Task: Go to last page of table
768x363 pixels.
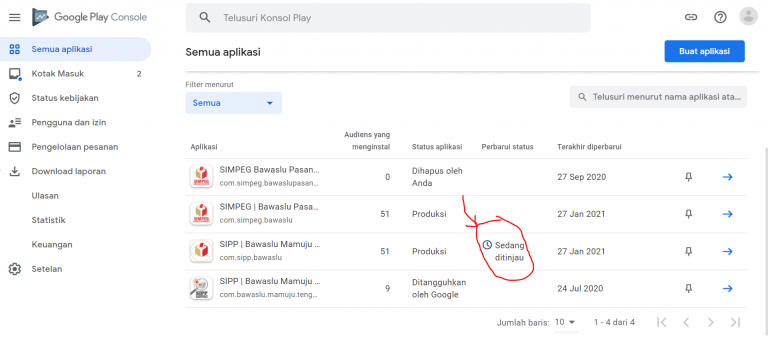Action: coord(735,322)
